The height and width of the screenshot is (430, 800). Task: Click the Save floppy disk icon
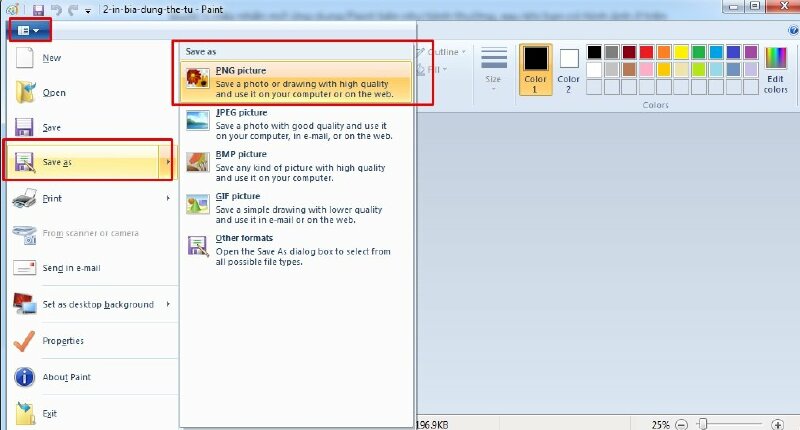pos(25,128)
